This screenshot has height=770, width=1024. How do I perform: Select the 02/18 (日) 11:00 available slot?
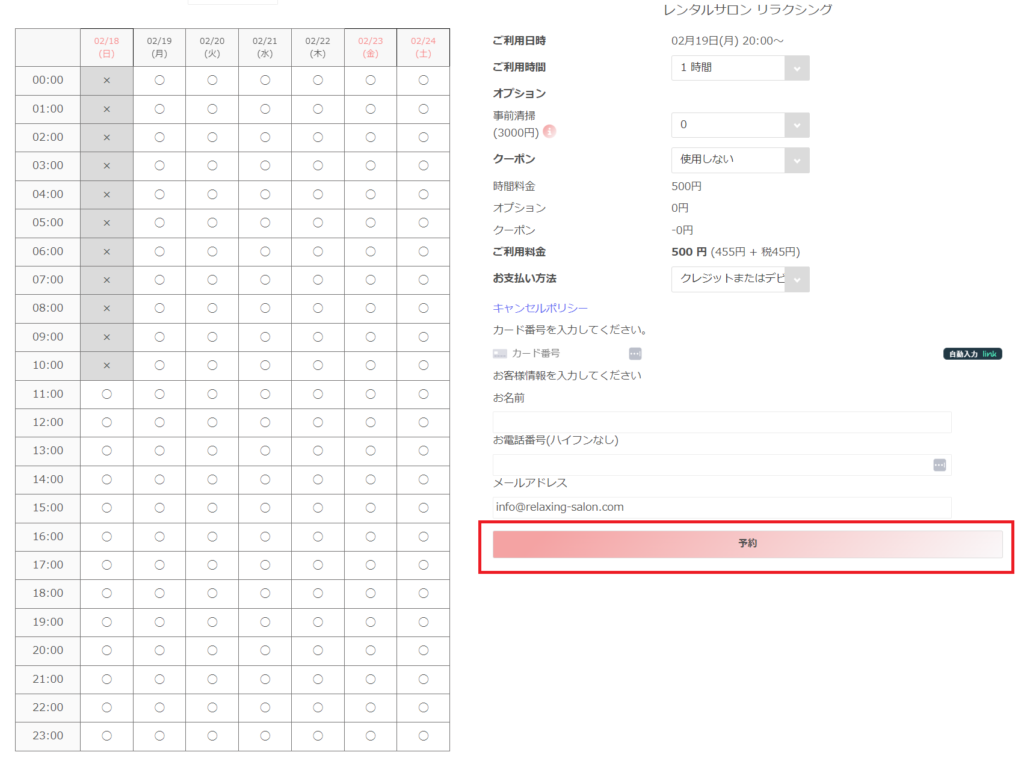[106, 394]
